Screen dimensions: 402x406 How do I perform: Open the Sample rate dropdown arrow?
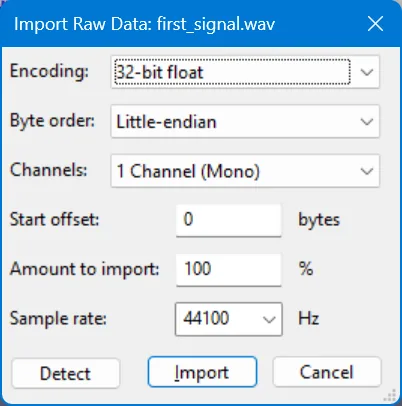coord(269,319)
